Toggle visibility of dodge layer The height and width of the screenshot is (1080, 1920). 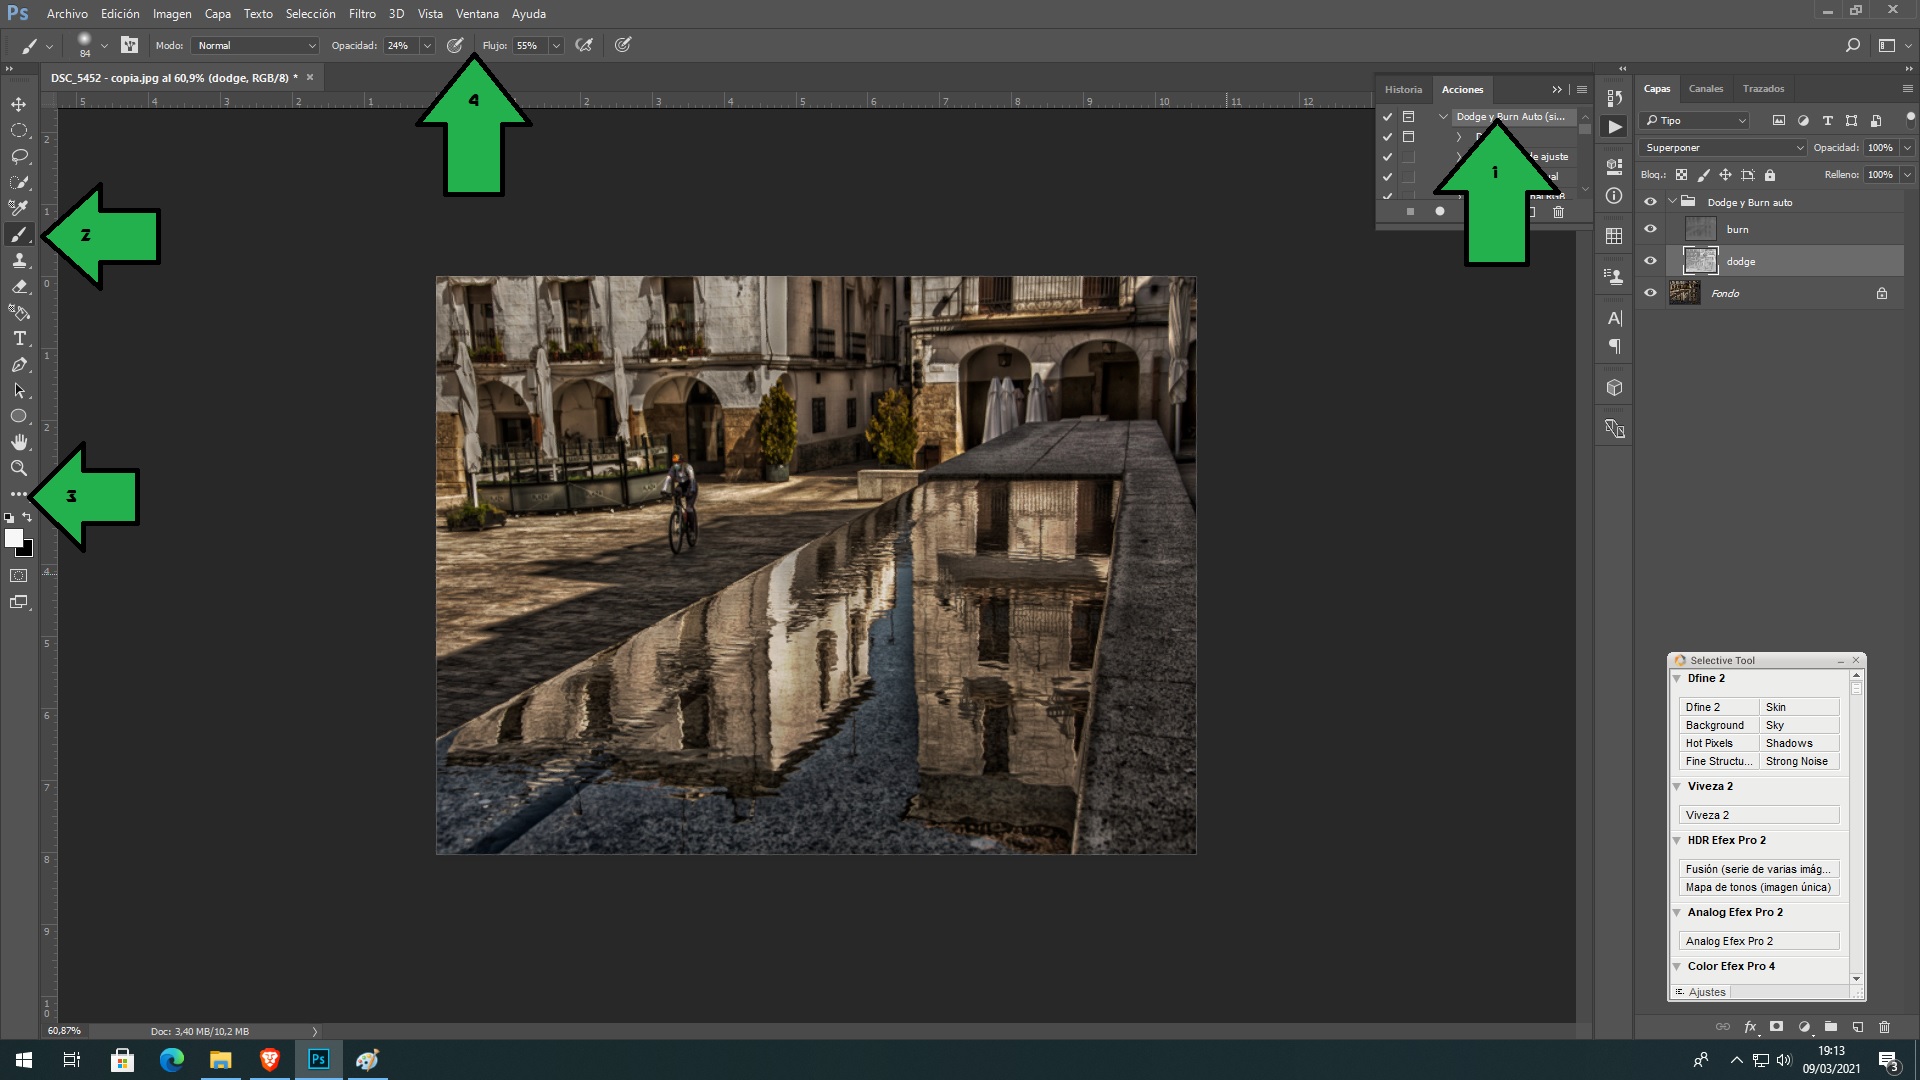(x=1648, y=260)
